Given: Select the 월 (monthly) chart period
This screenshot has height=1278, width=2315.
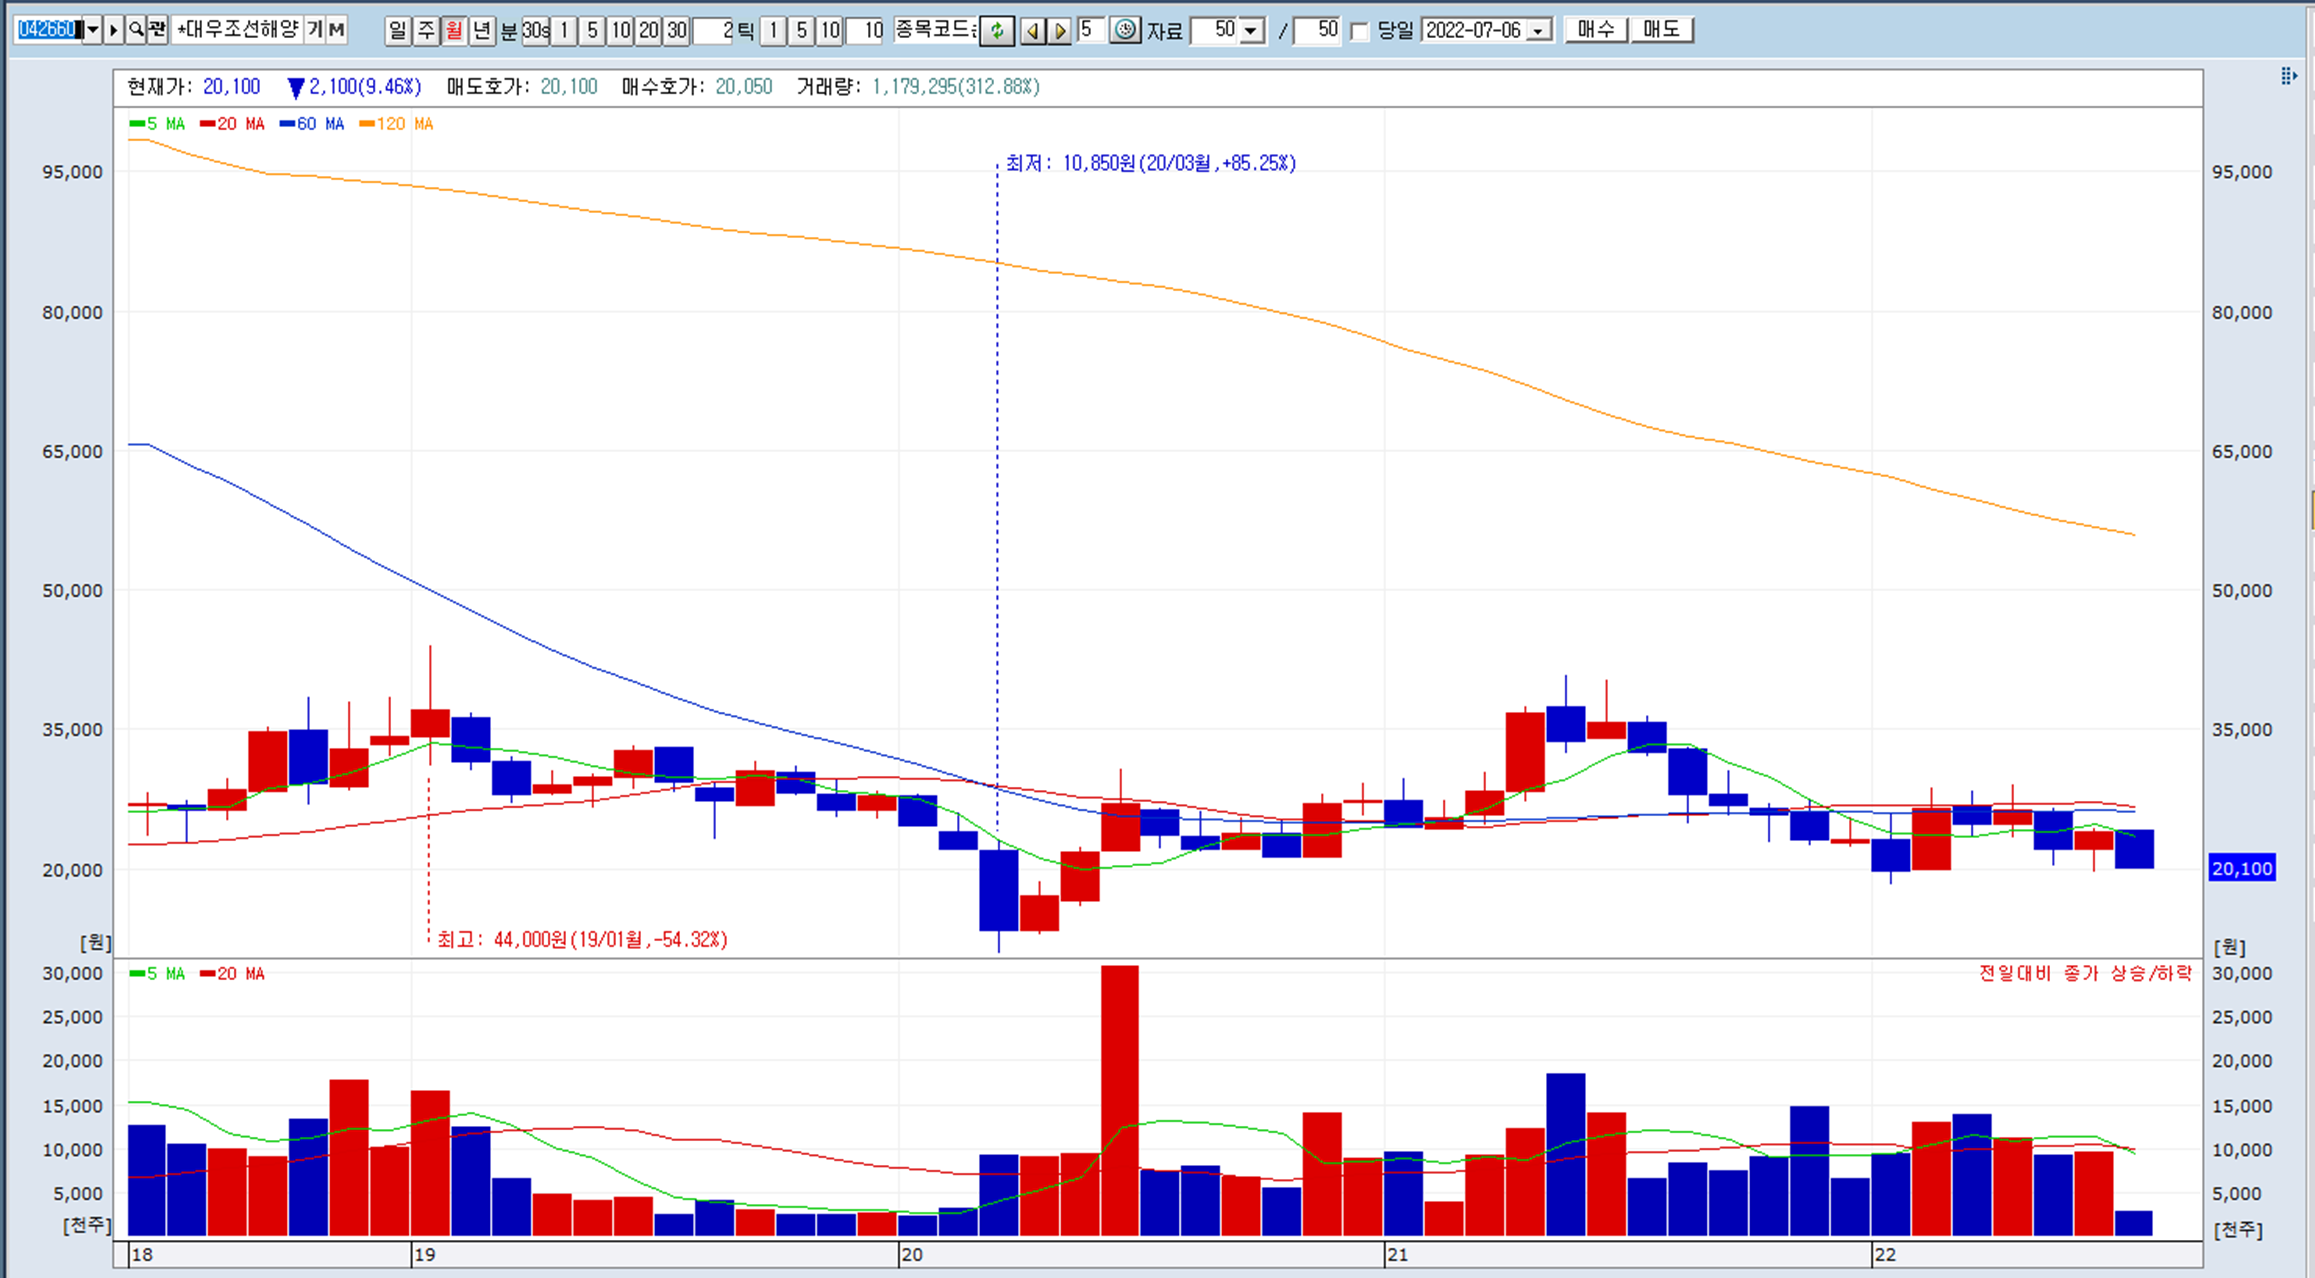Looking at the screenshot, I should pyautogui.click(x=454, y=31).
